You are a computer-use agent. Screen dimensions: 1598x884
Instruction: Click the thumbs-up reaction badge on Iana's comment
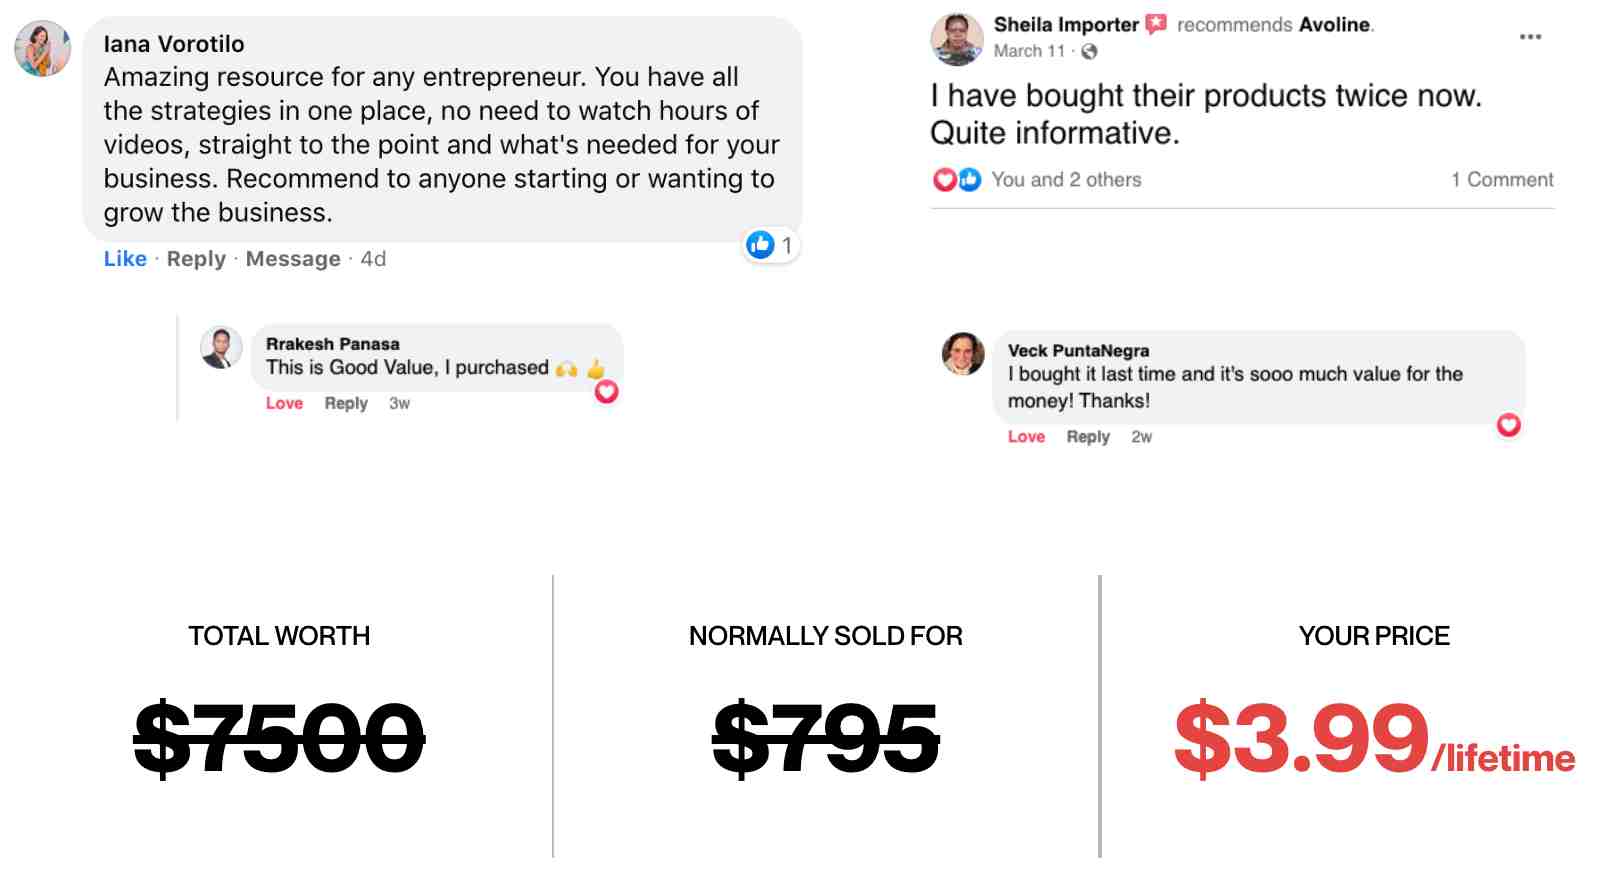(771, 245)
